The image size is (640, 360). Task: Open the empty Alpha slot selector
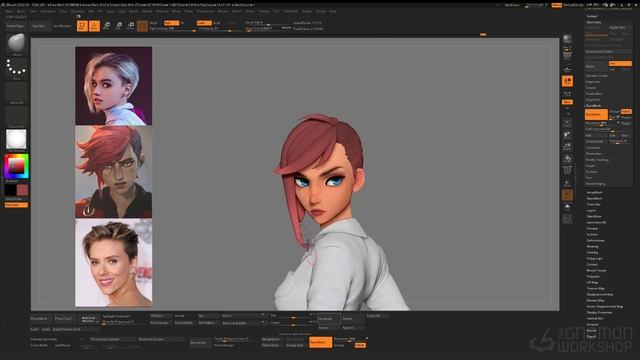pyautogui.click(x=16, y=92)
